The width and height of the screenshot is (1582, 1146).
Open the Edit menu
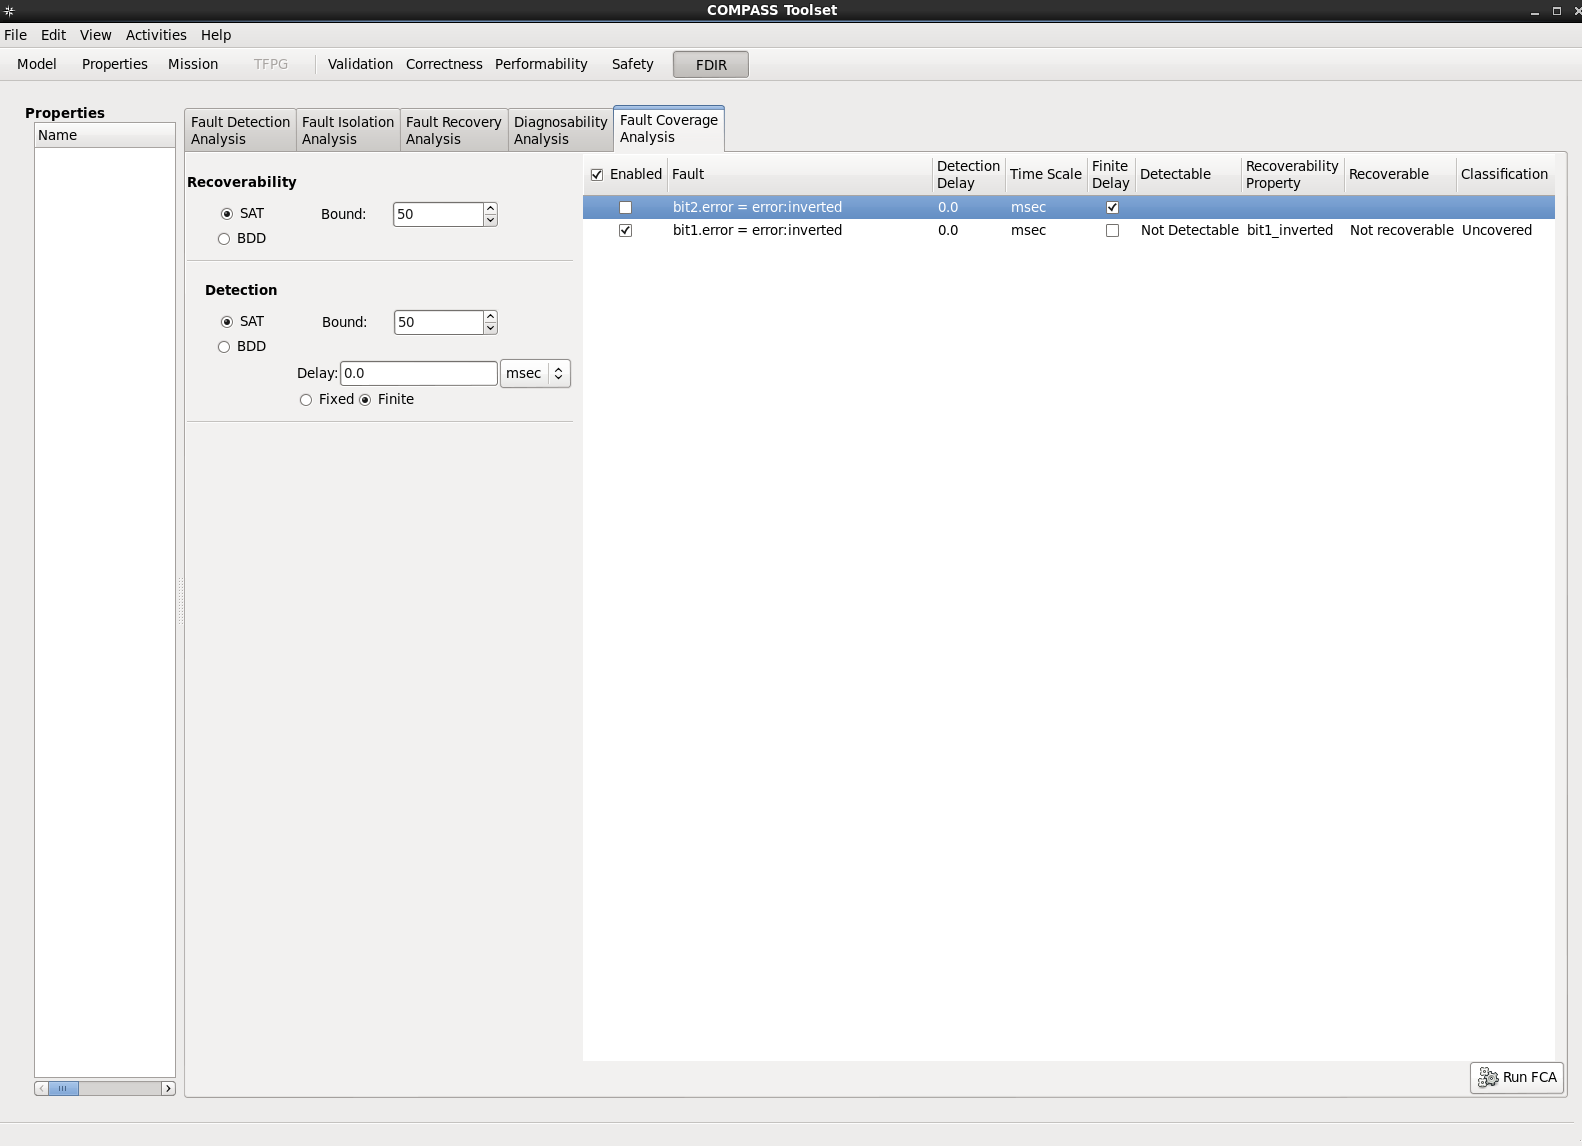point(53,35)
